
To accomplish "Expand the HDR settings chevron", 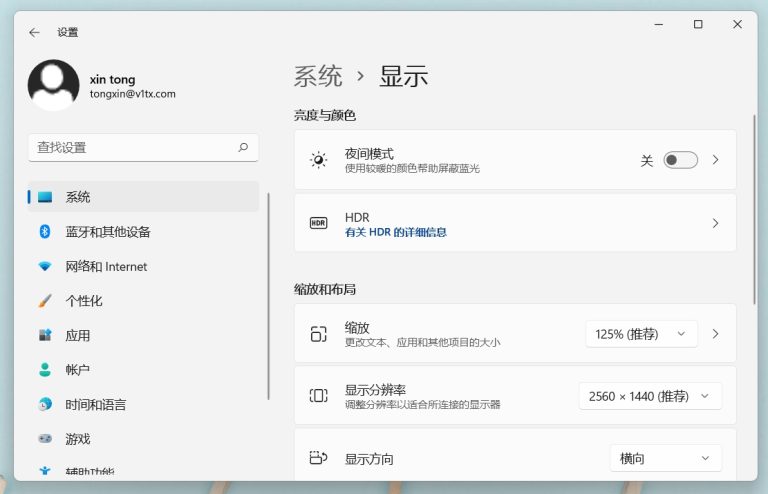I will pos(715,223).
